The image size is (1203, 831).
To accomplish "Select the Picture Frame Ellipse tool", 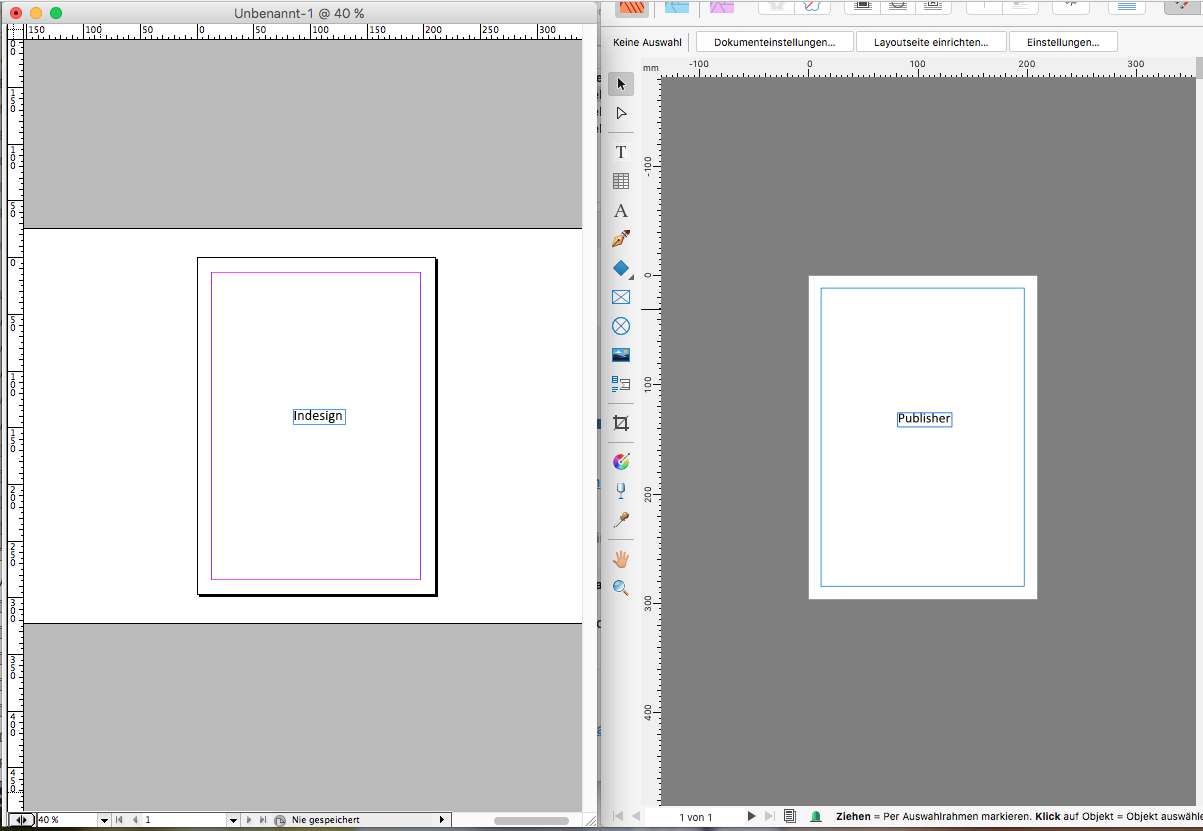I will pyautogui.click(x=621, y=326).
